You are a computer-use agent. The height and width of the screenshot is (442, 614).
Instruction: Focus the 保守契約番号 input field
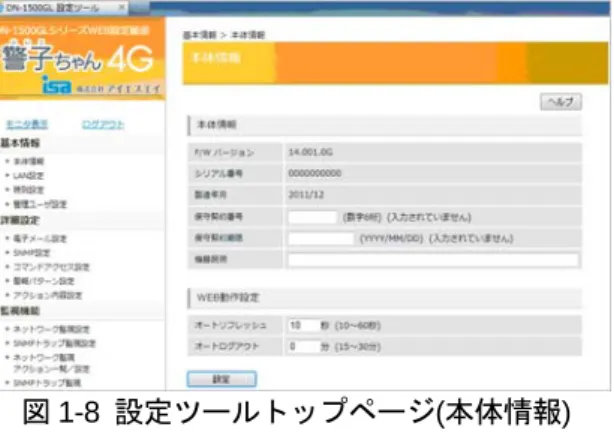312,217
